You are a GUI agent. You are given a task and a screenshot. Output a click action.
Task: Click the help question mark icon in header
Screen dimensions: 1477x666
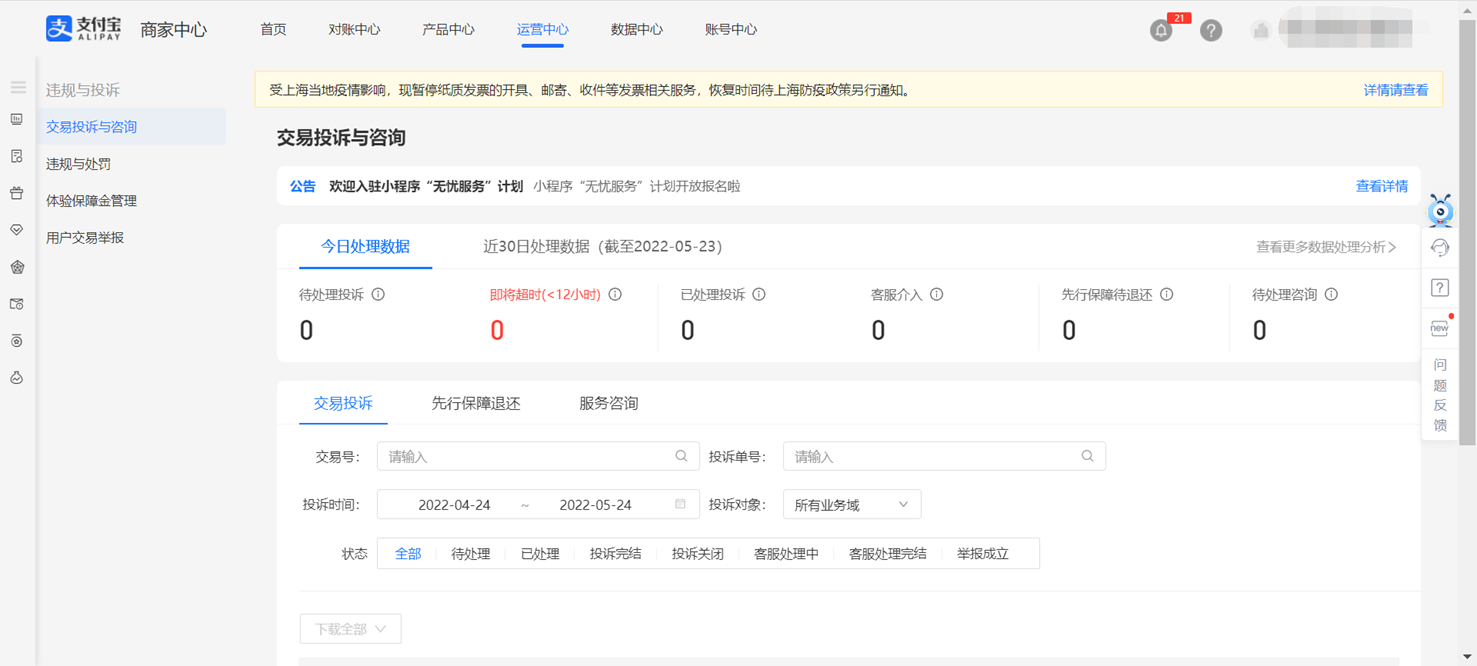click(x=1211, y=30)
